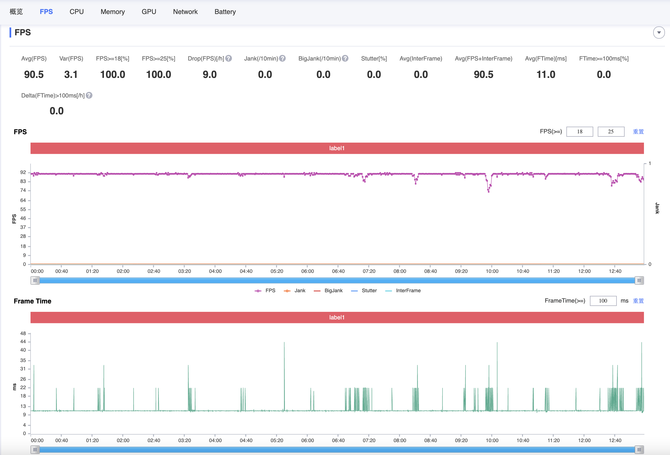Click the FPS chart's blue range slider bar
The height and width of the screenshot is (455, 670).
(x=337, y=281)
